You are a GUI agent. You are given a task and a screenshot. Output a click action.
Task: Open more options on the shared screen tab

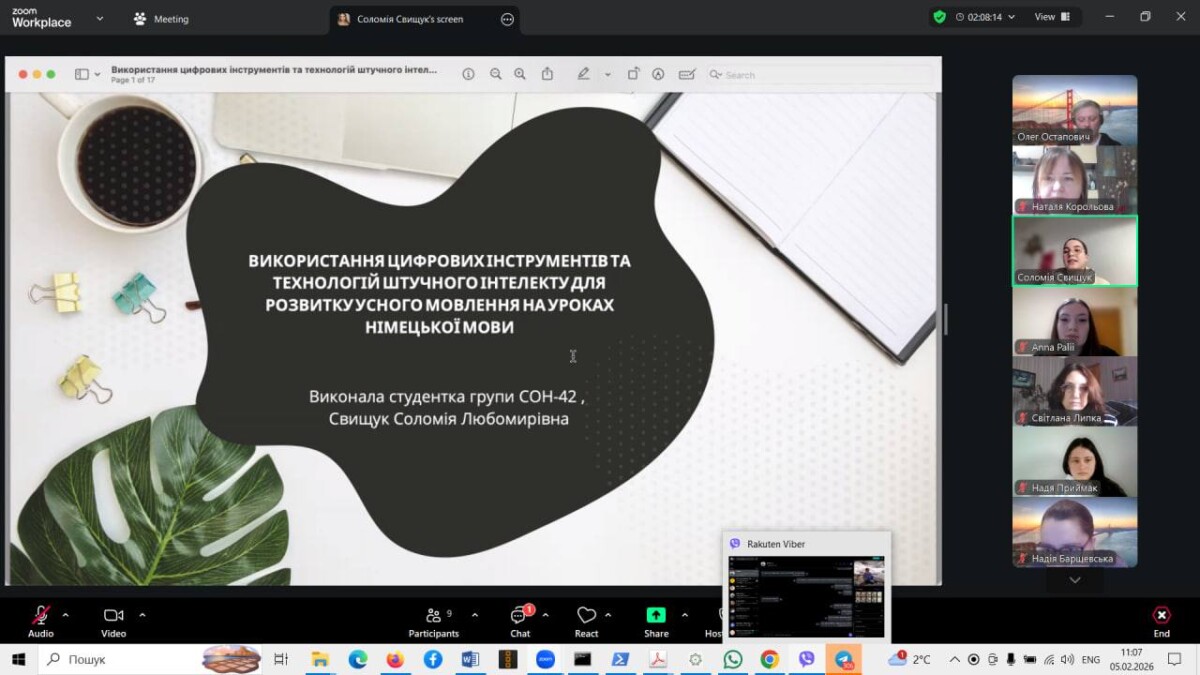pyautogui.click(x=507, y=19)
